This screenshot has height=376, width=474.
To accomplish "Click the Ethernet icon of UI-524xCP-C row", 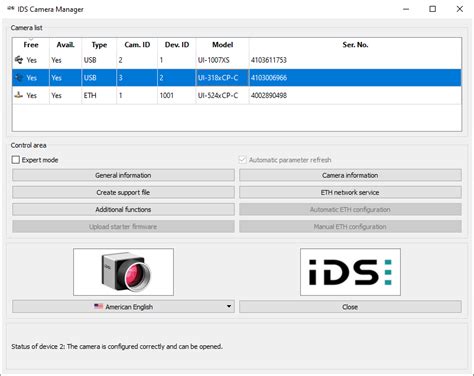I will [x=19, y=95].
